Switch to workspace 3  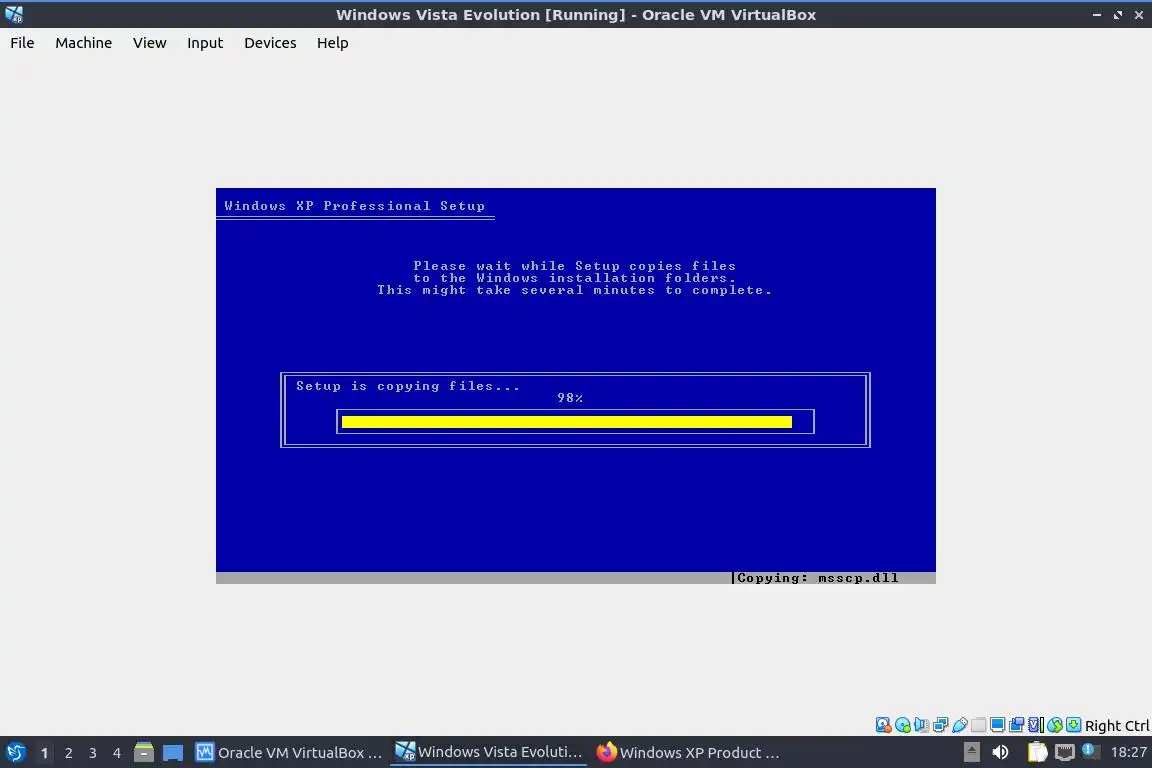pos(93,753)
